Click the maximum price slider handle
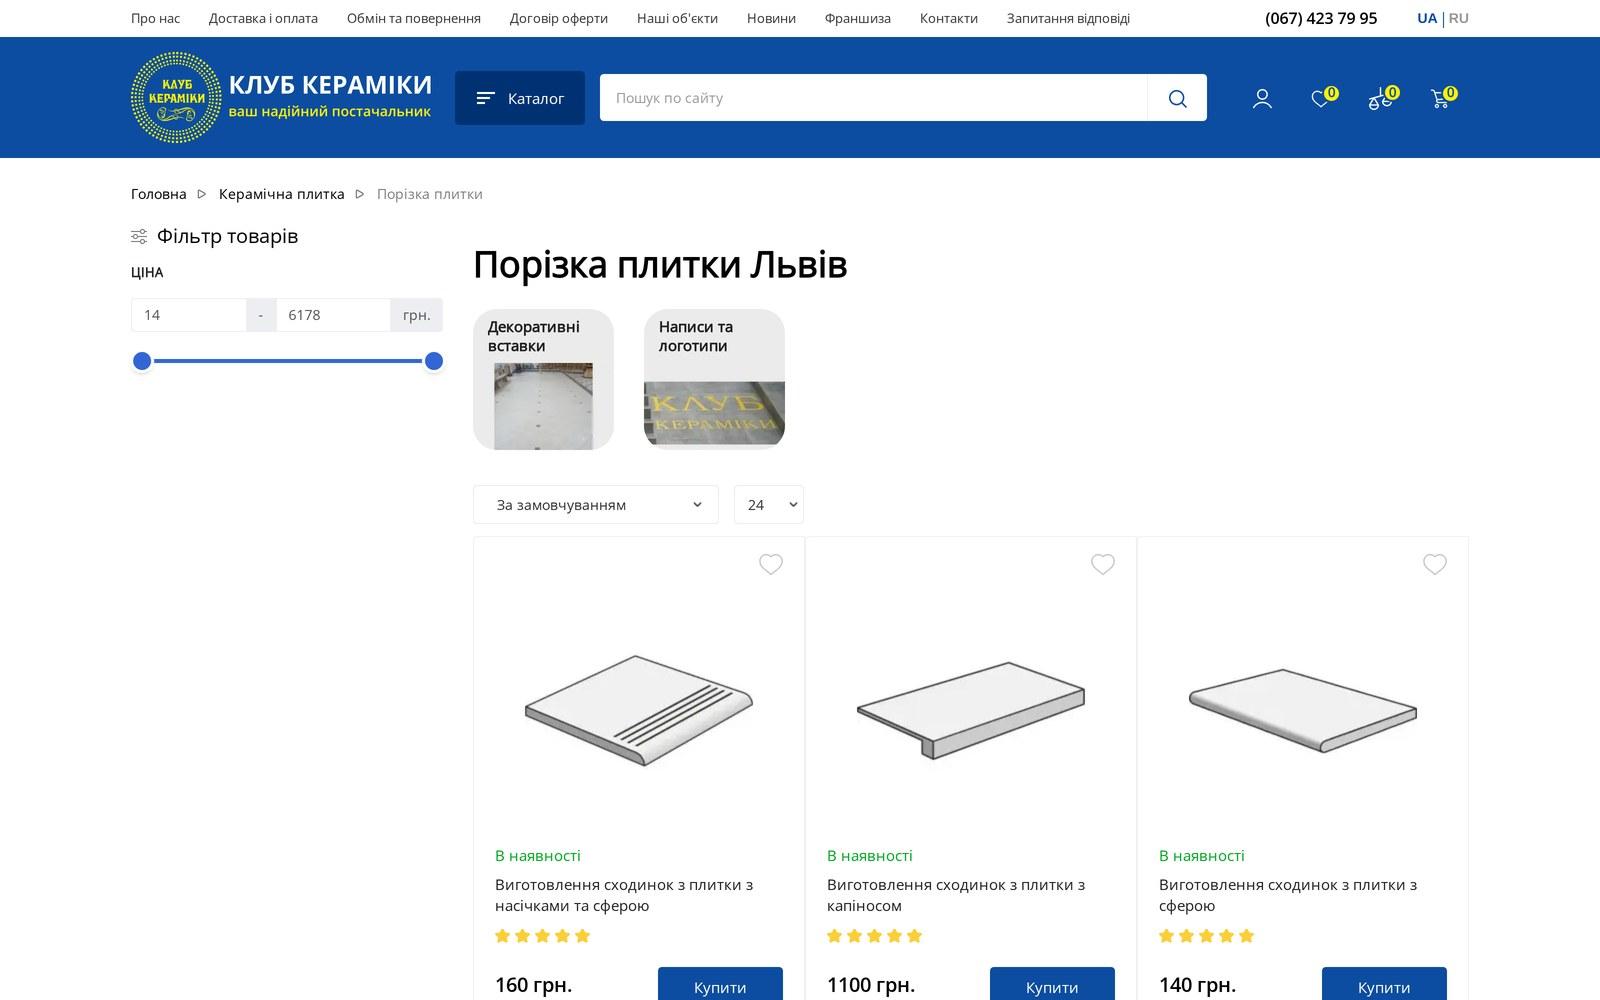The width and height of the screenshot is (1600, 1000). click(434, 361)
